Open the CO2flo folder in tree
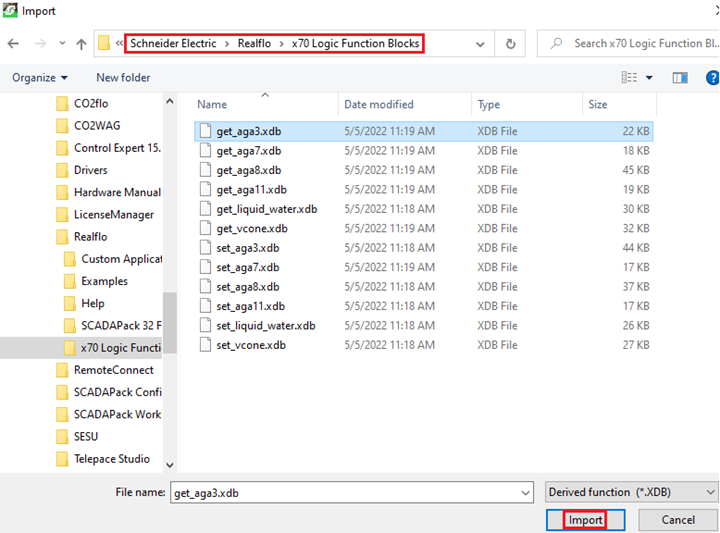720x533 pixels. pyautogui.click(x=82, y=103)
